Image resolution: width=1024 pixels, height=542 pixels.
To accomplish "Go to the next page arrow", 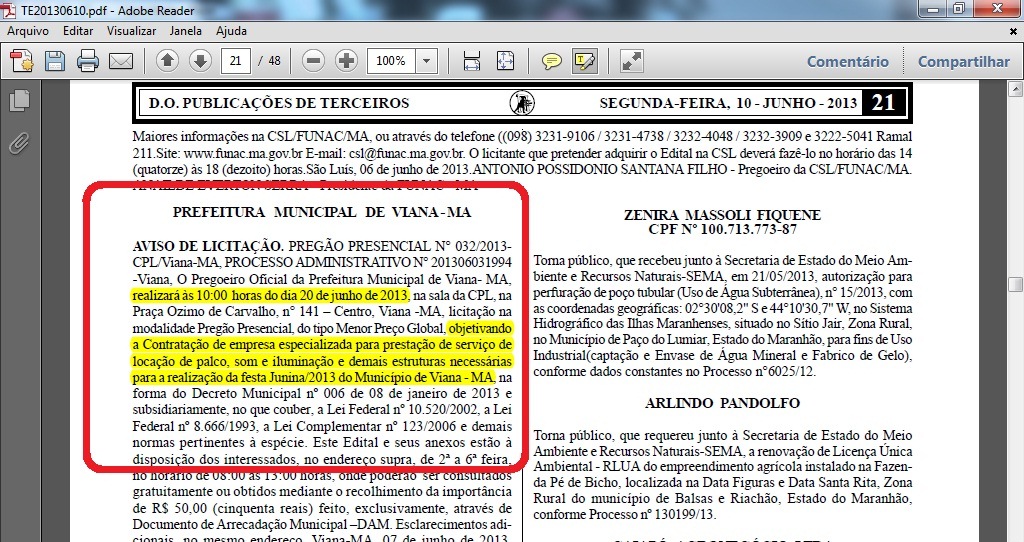I will coord(200,61).
